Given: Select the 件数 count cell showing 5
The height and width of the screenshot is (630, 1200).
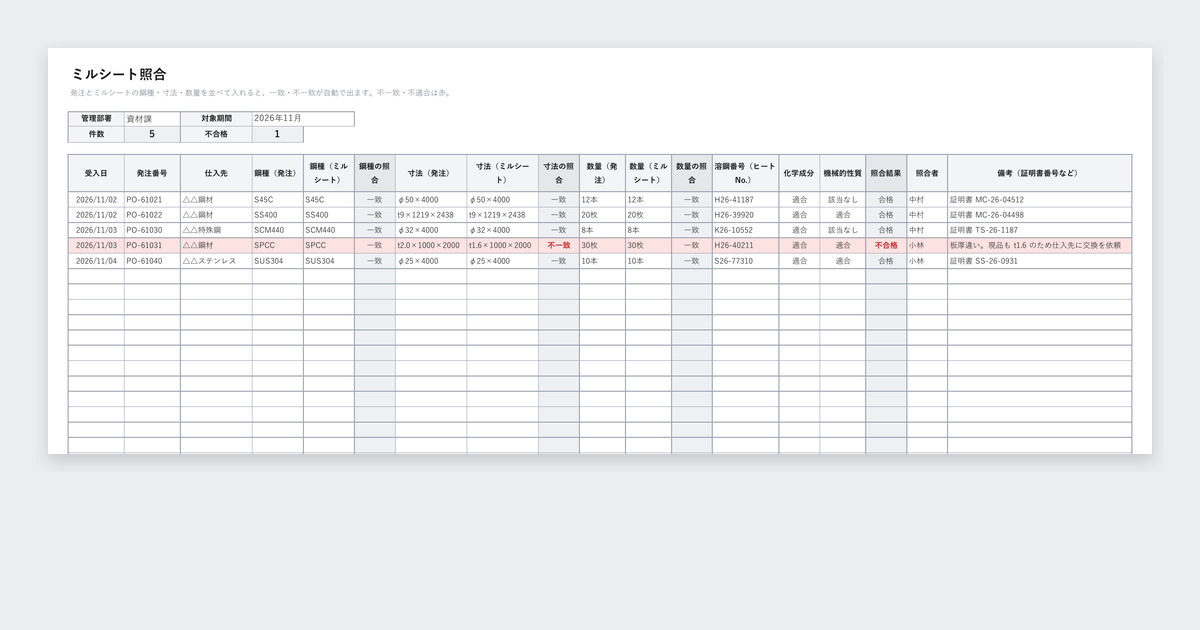Looking at the screenshot, I should pyautogui.click(x=152, y=134).
